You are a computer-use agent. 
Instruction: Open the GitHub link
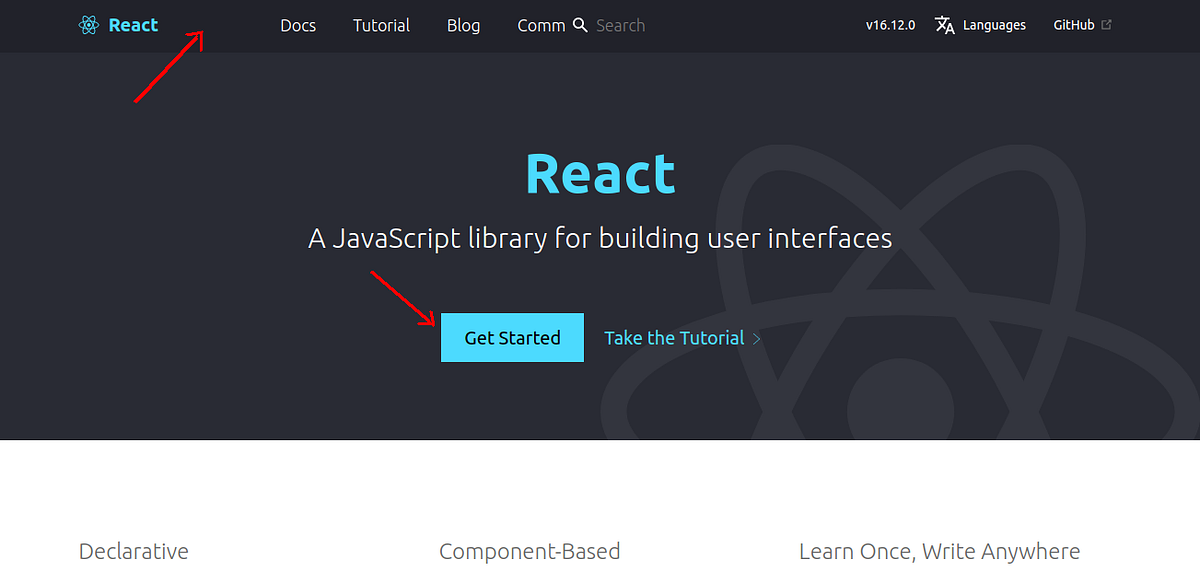[x=1073, y=25]
